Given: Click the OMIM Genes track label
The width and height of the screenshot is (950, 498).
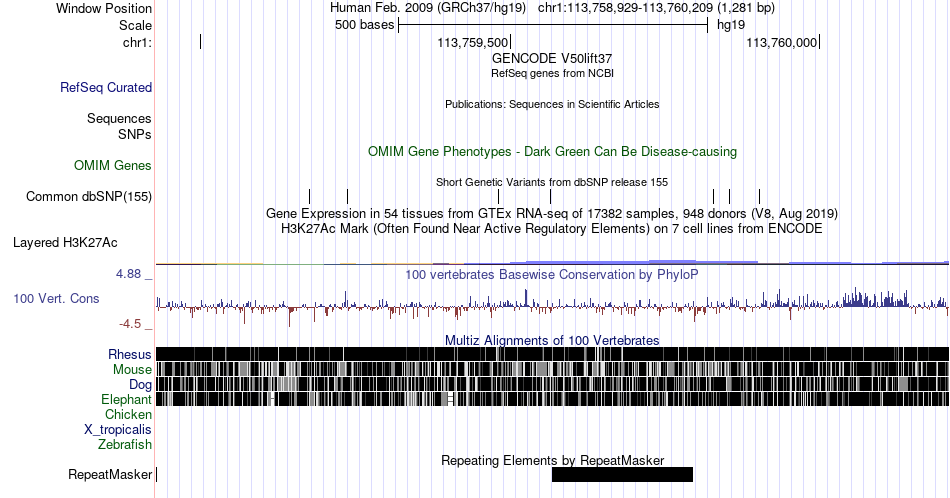Looking at the screenshot, I should (x=113, y=165).
